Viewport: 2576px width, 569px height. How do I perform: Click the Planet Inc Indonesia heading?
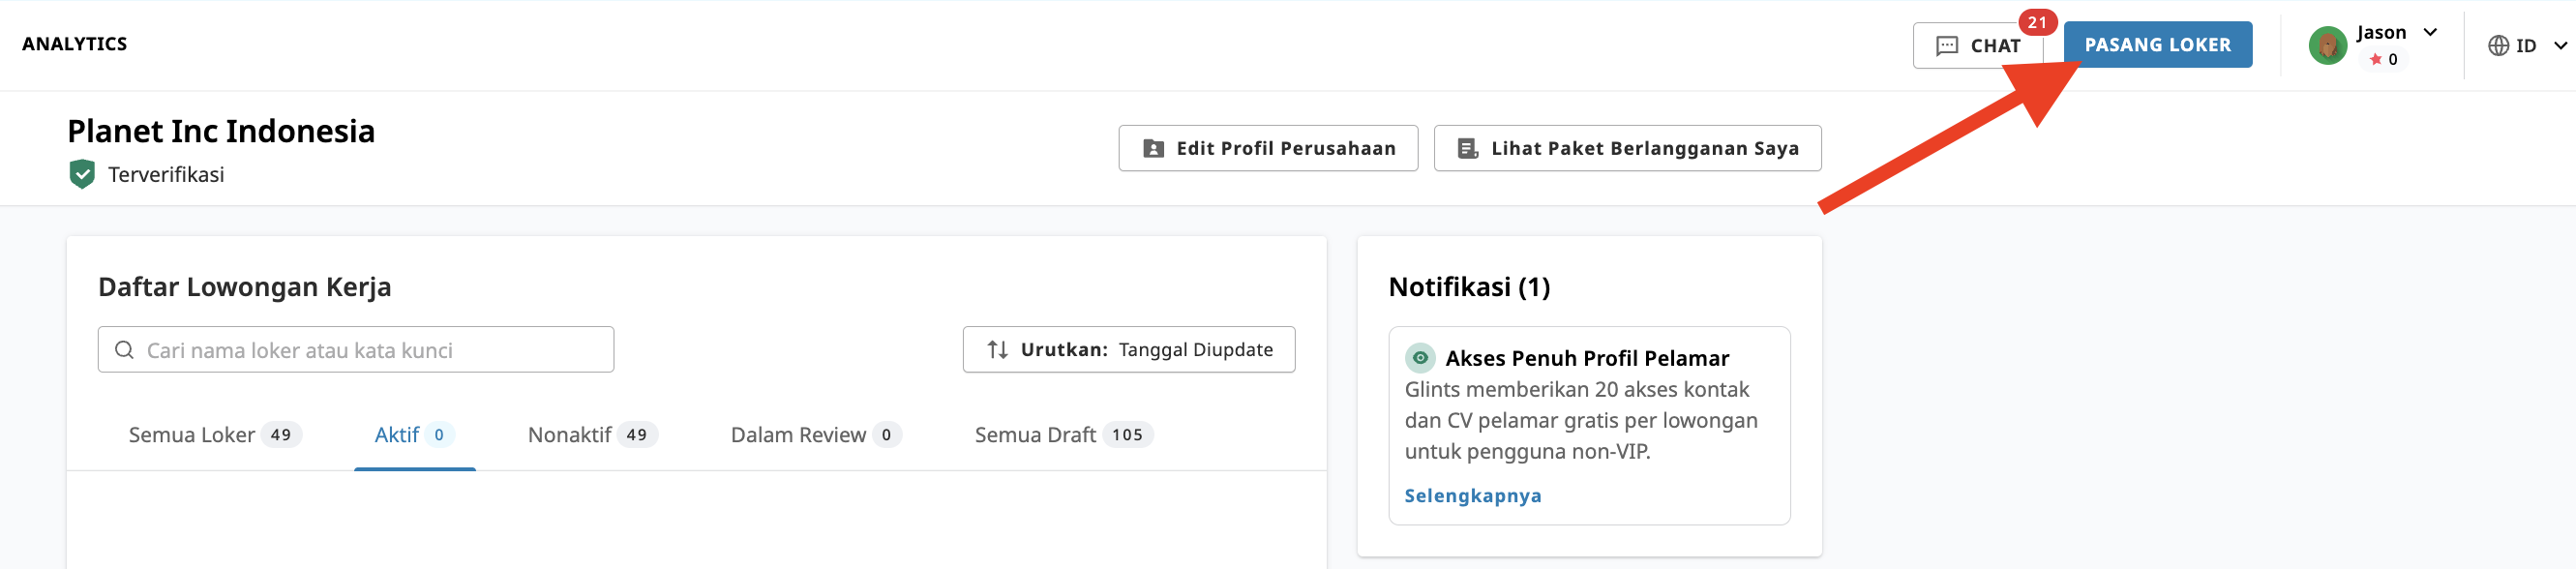[x=221, y=131]
